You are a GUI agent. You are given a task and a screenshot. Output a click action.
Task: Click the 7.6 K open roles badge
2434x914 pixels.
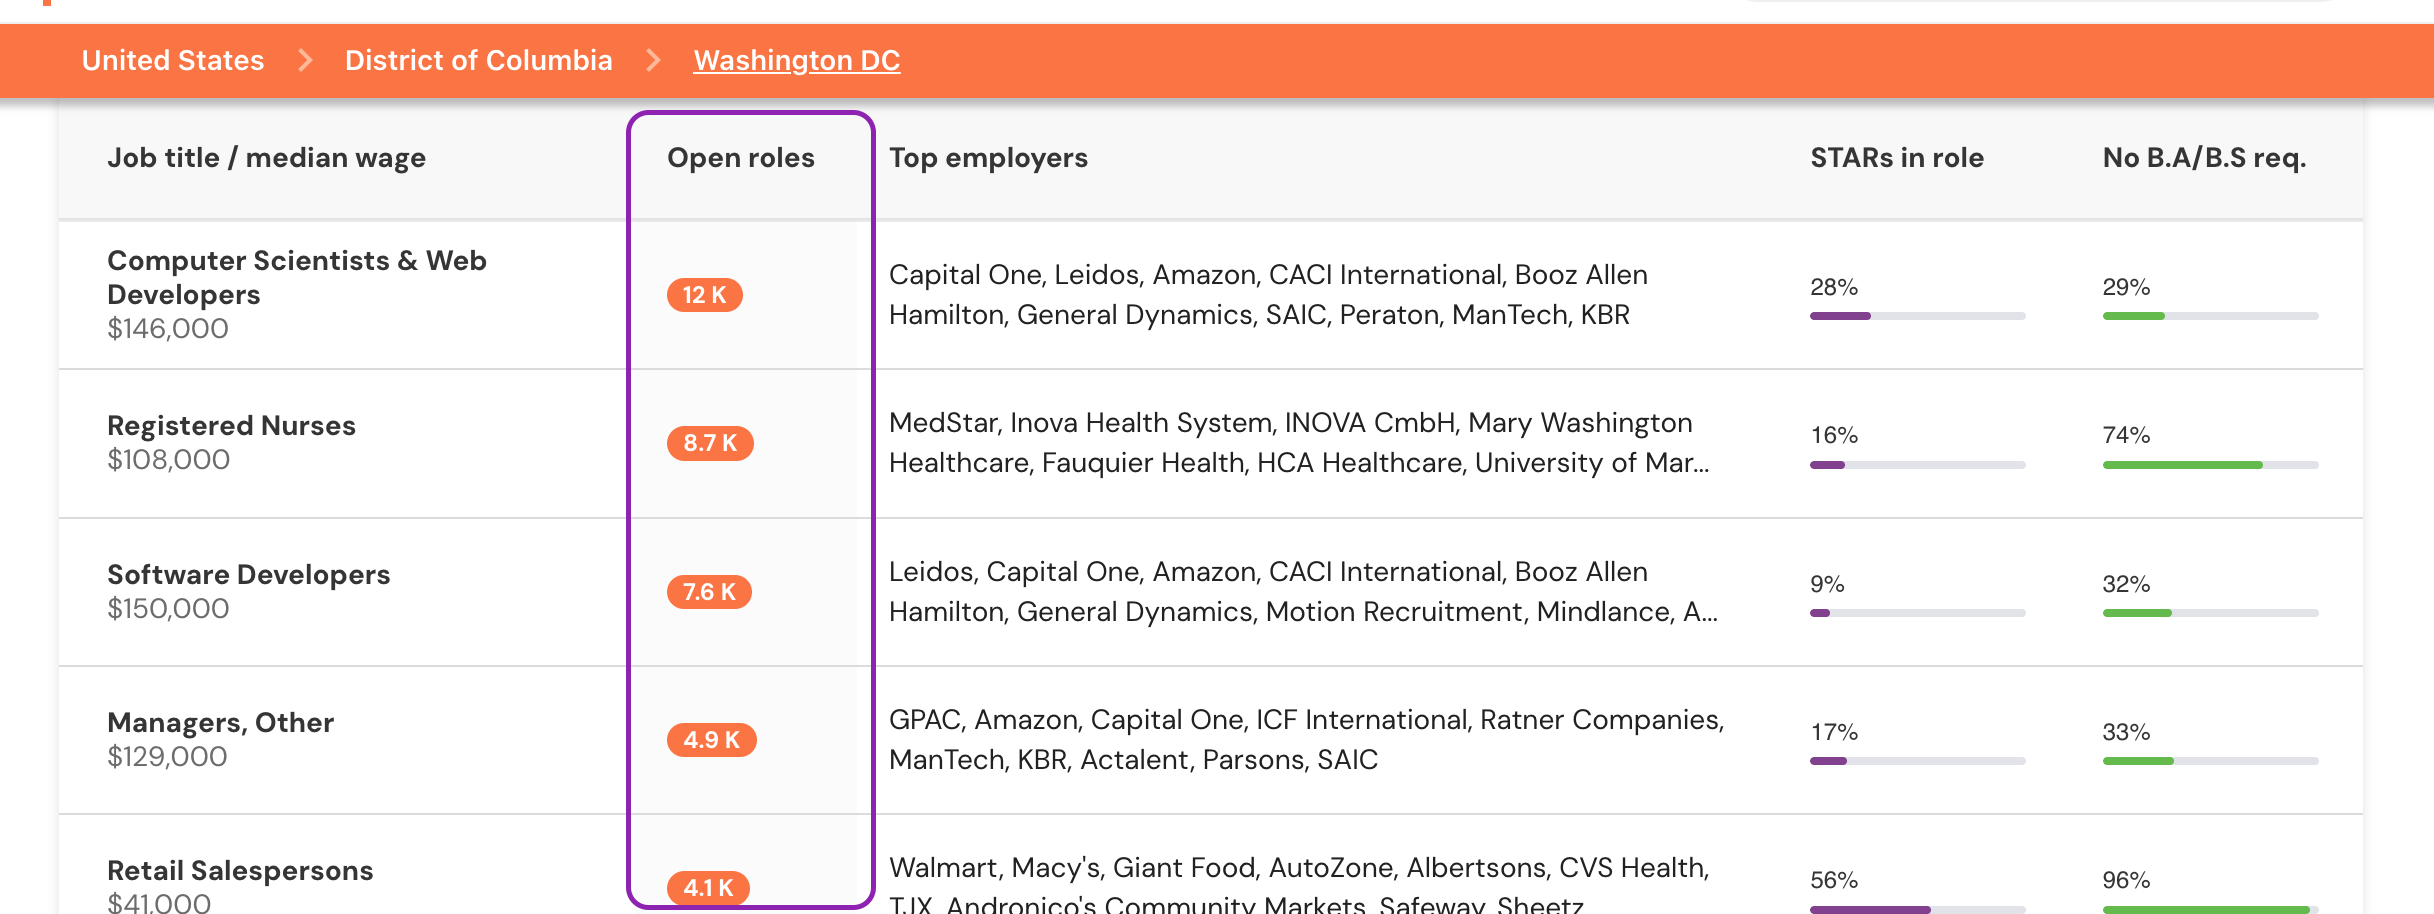click(x=709, y=592)
